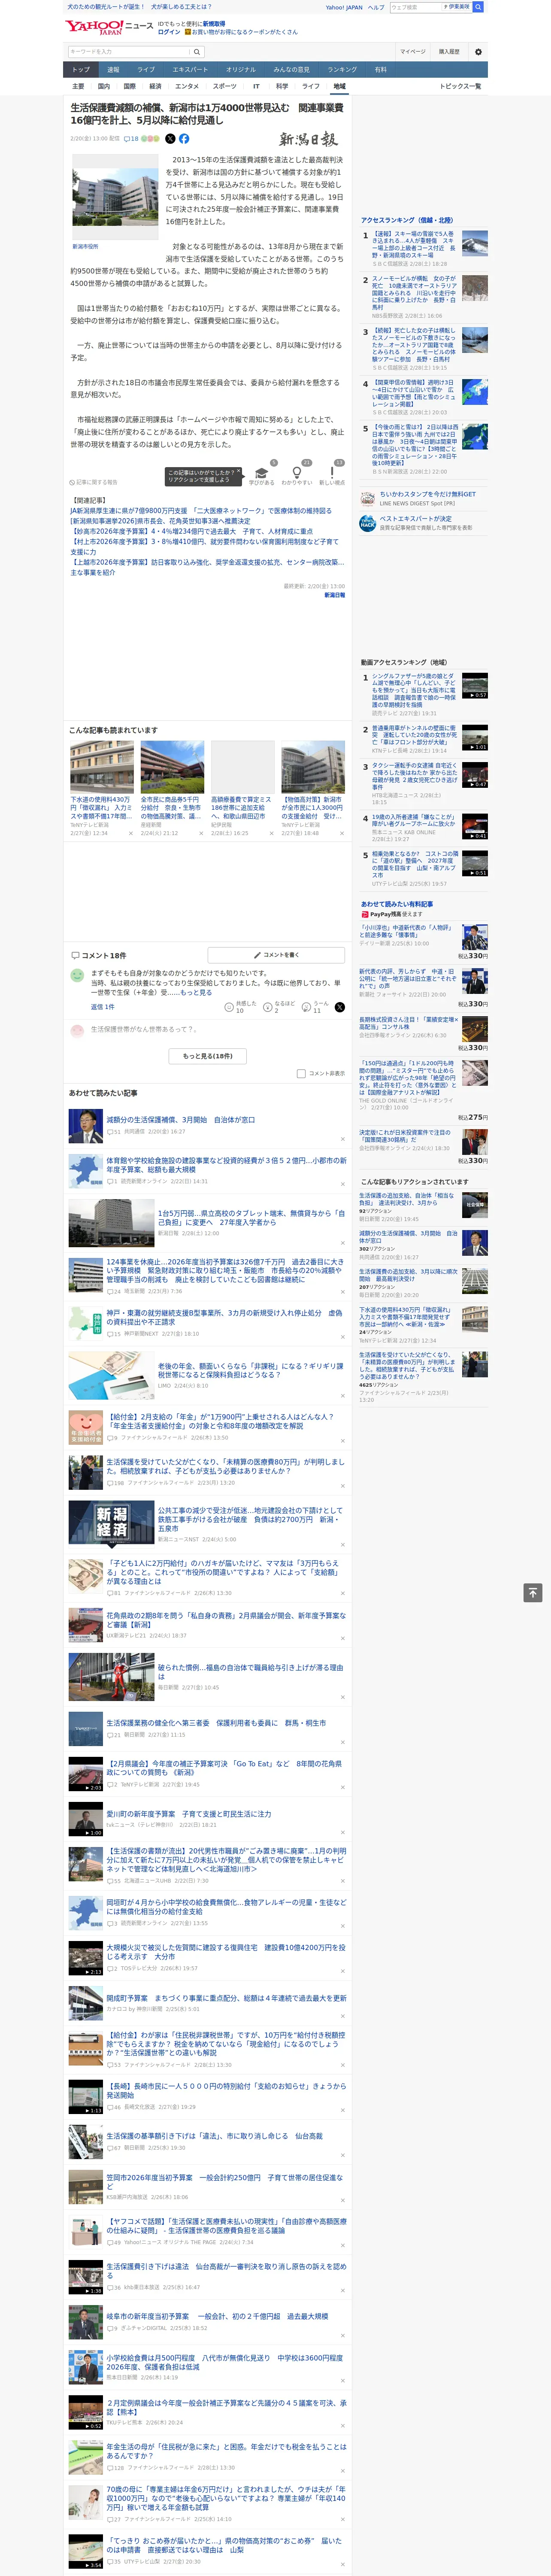
Task: Open the 購入履歴 link
Action: (x=449, y=52)
